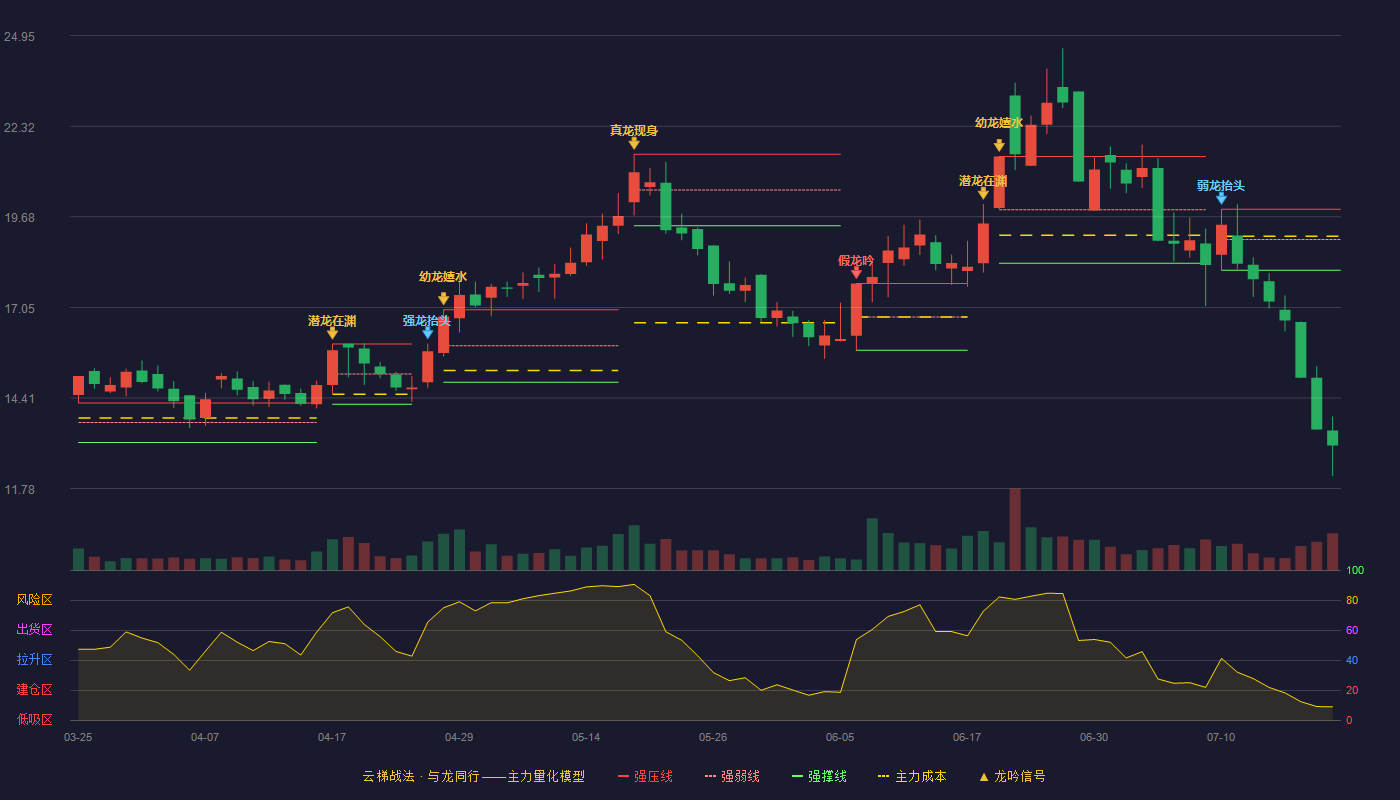Toggle the 龙吟信号 legend entry
The height and width of the screenshot is (800, 1400).
[x=1011, y=776]
